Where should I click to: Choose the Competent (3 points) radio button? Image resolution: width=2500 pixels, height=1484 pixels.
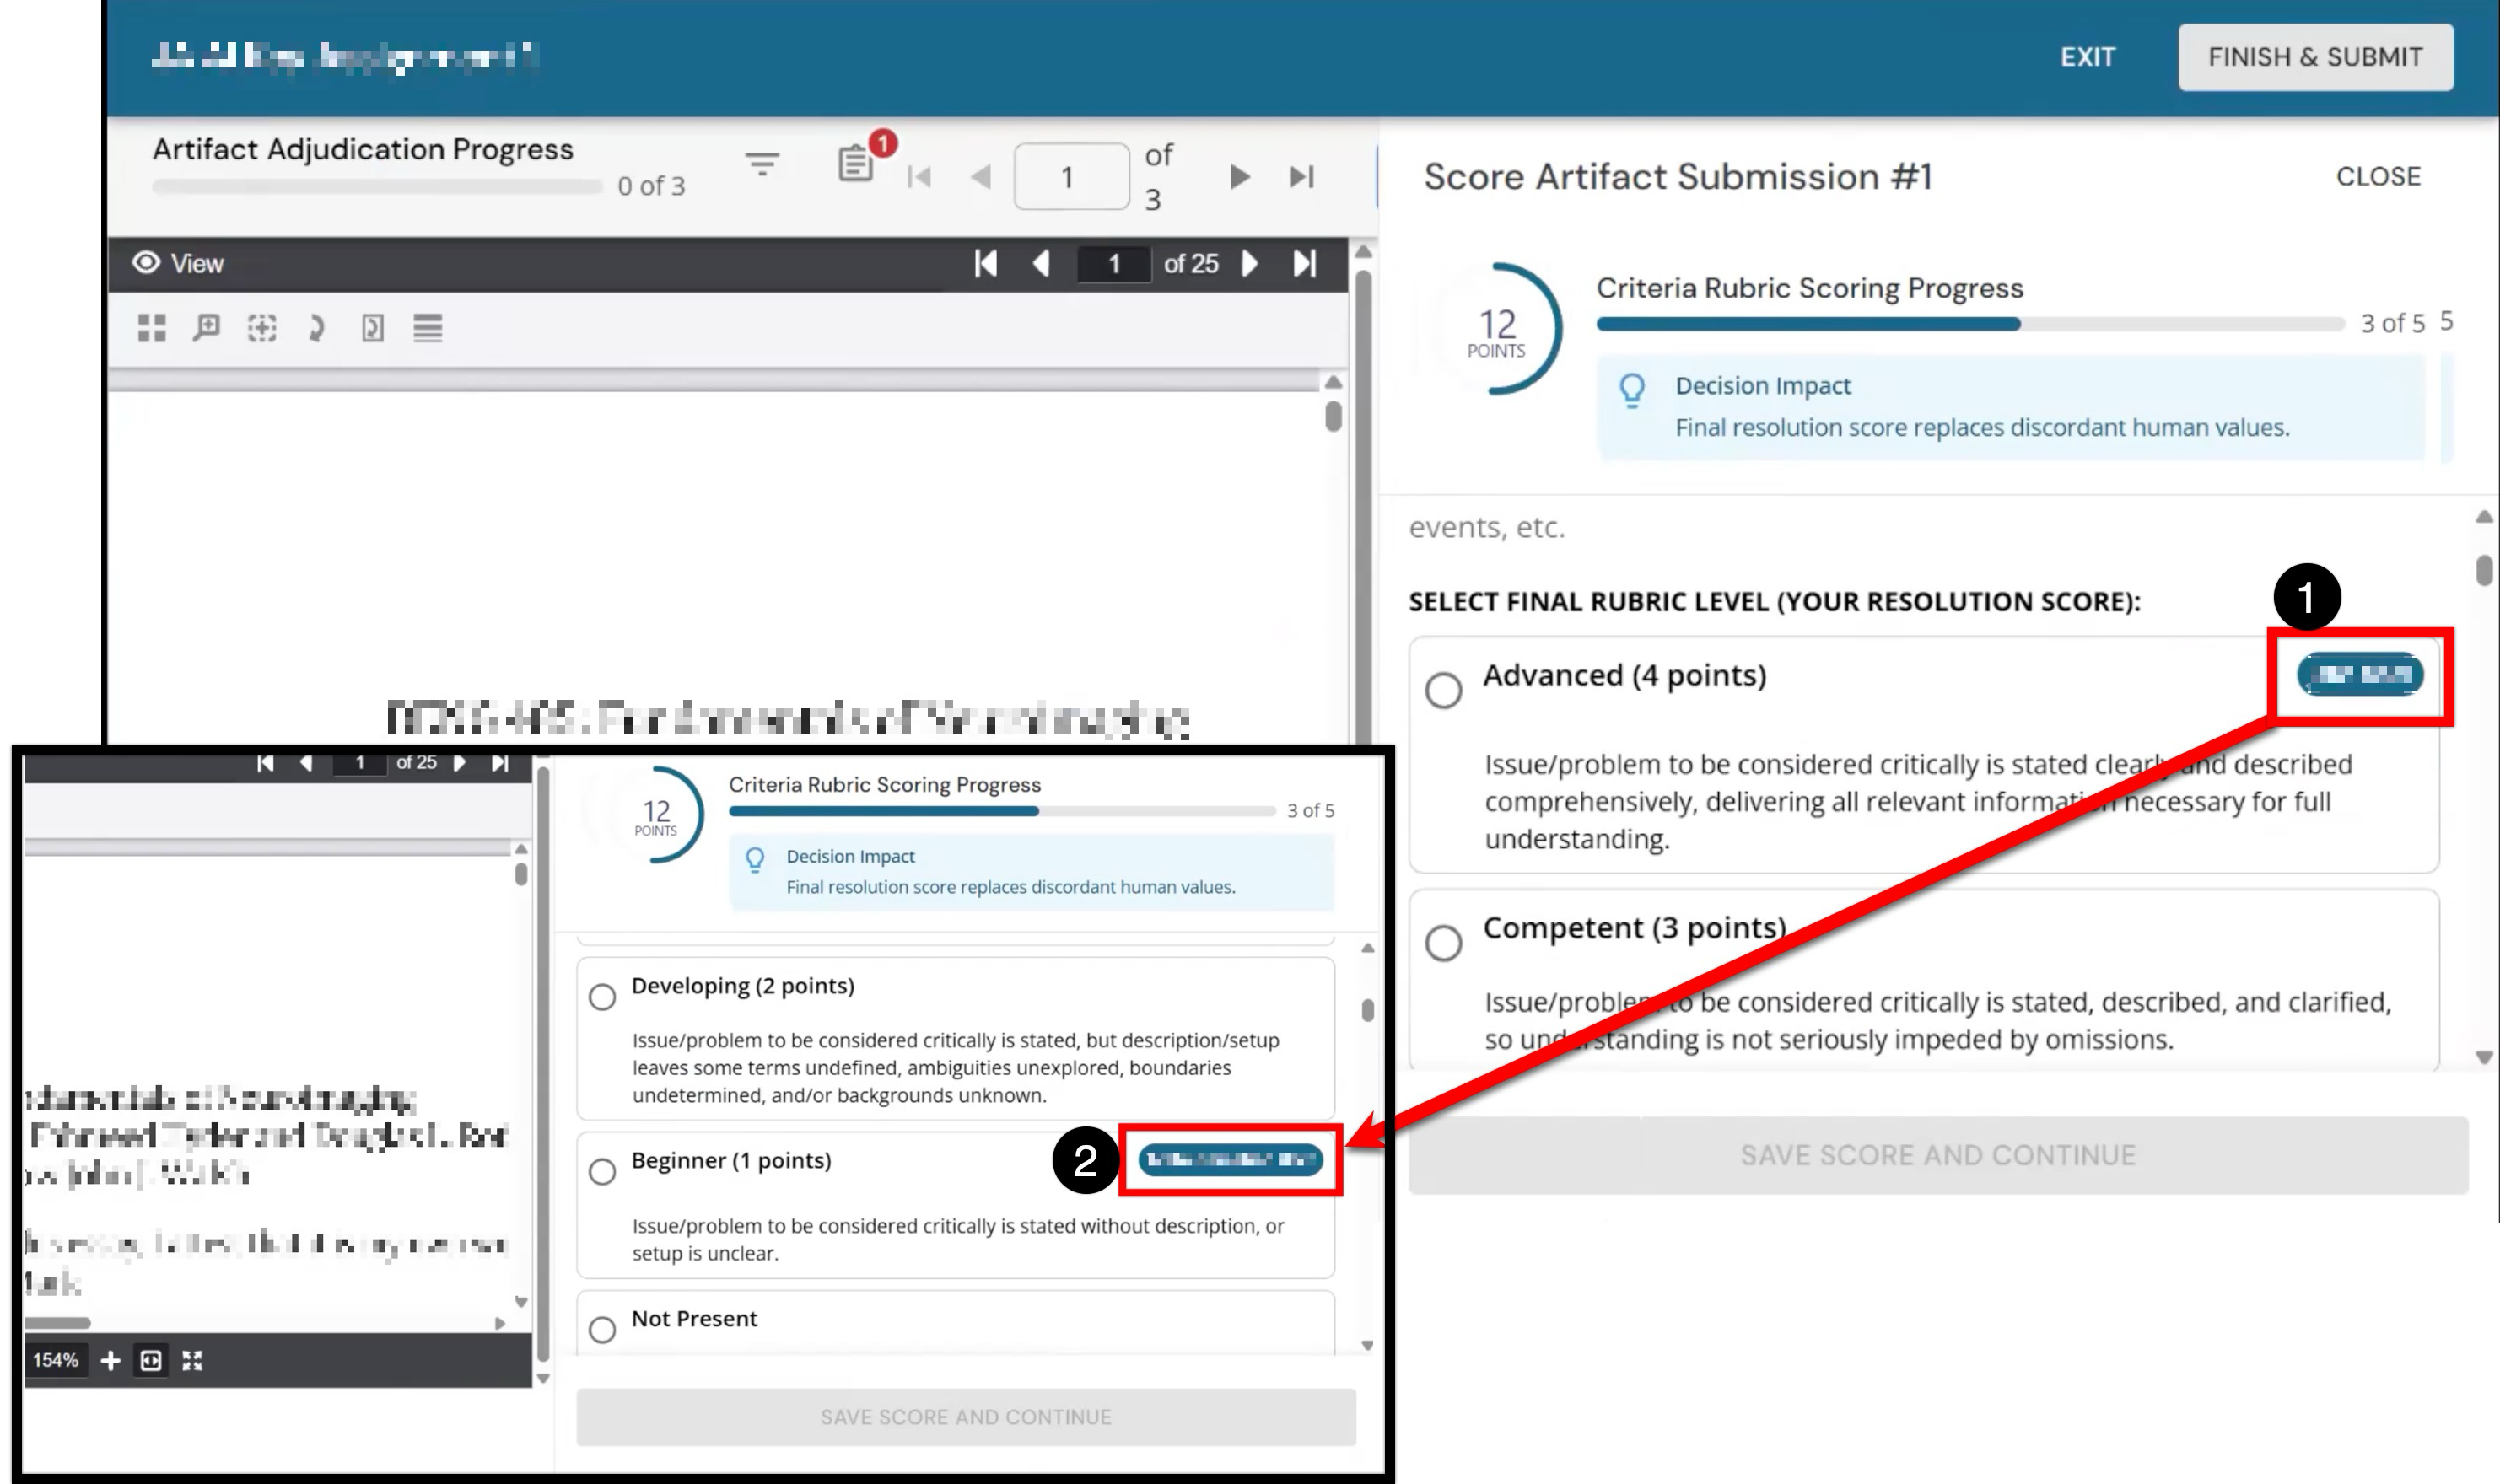pos(1443,943)
